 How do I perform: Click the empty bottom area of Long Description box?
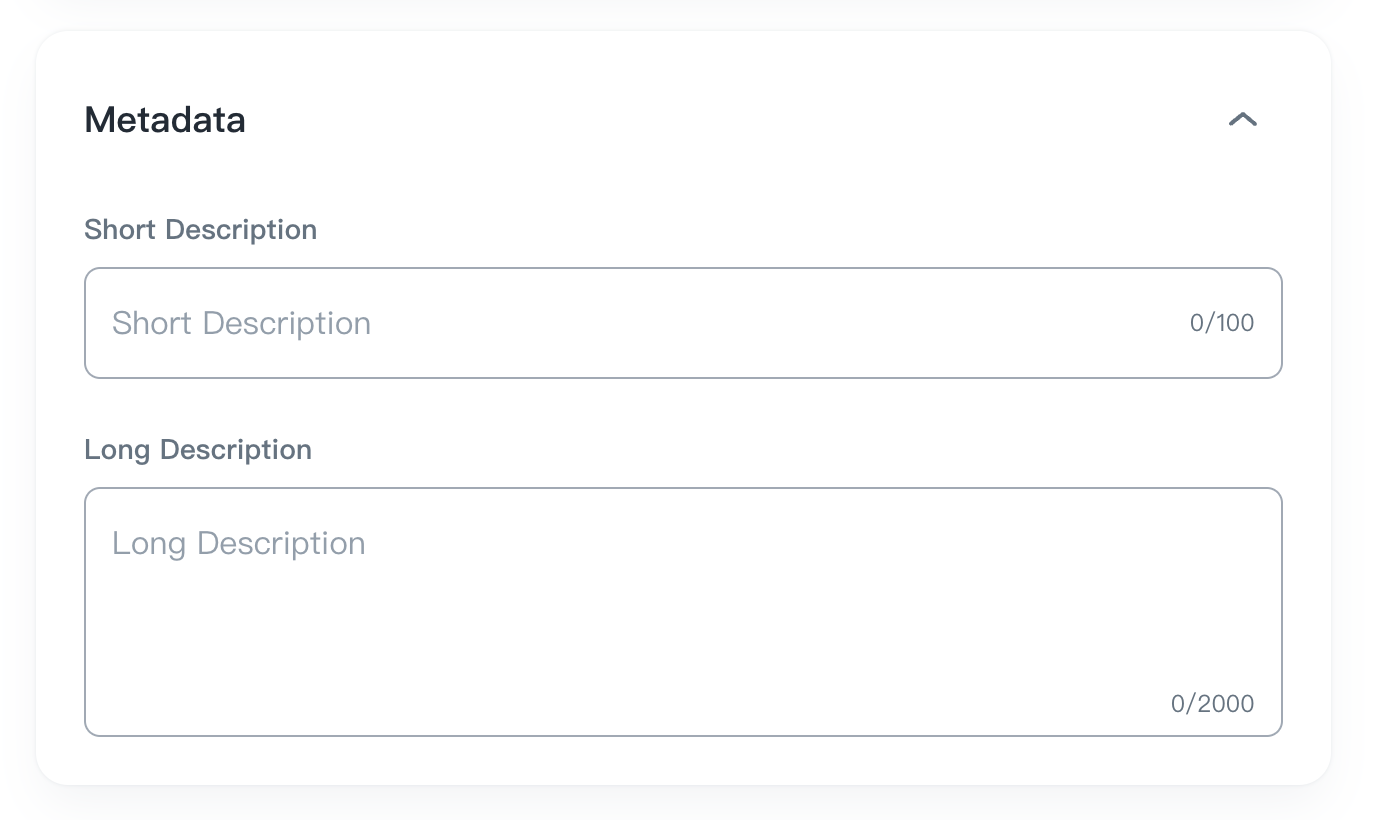coord(600,700)
